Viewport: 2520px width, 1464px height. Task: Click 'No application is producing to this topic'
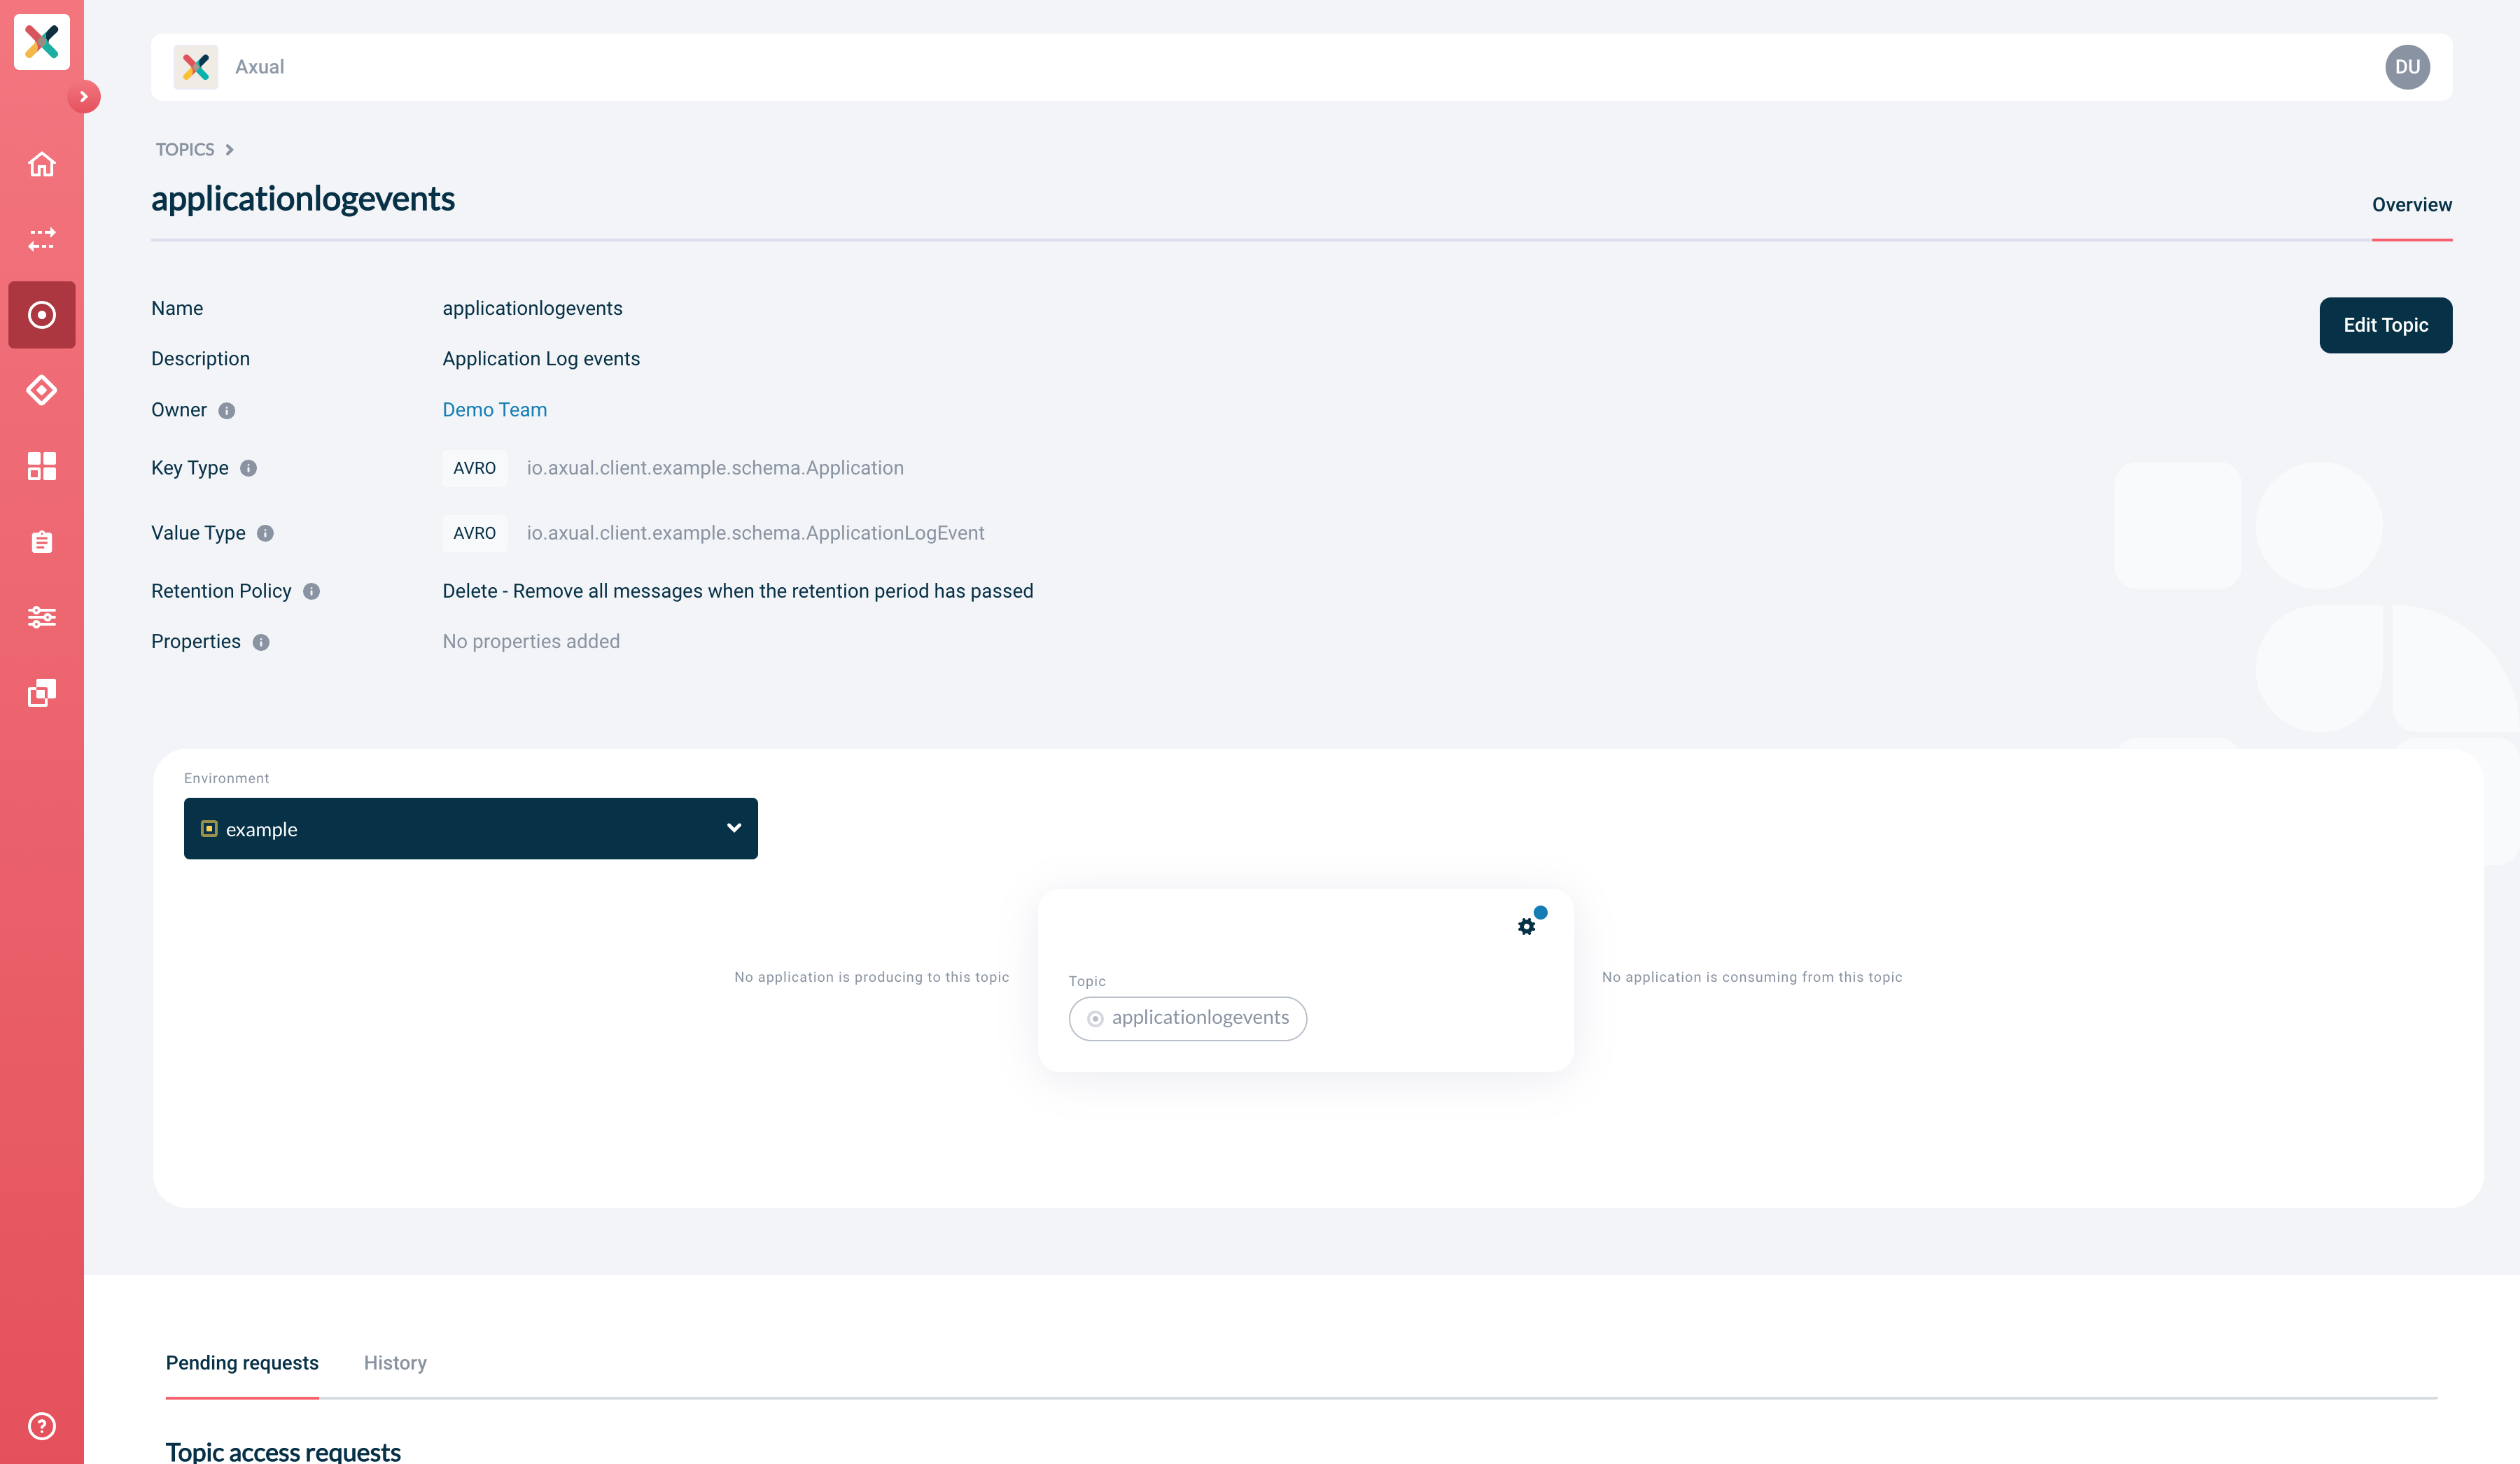coord(871,977)
